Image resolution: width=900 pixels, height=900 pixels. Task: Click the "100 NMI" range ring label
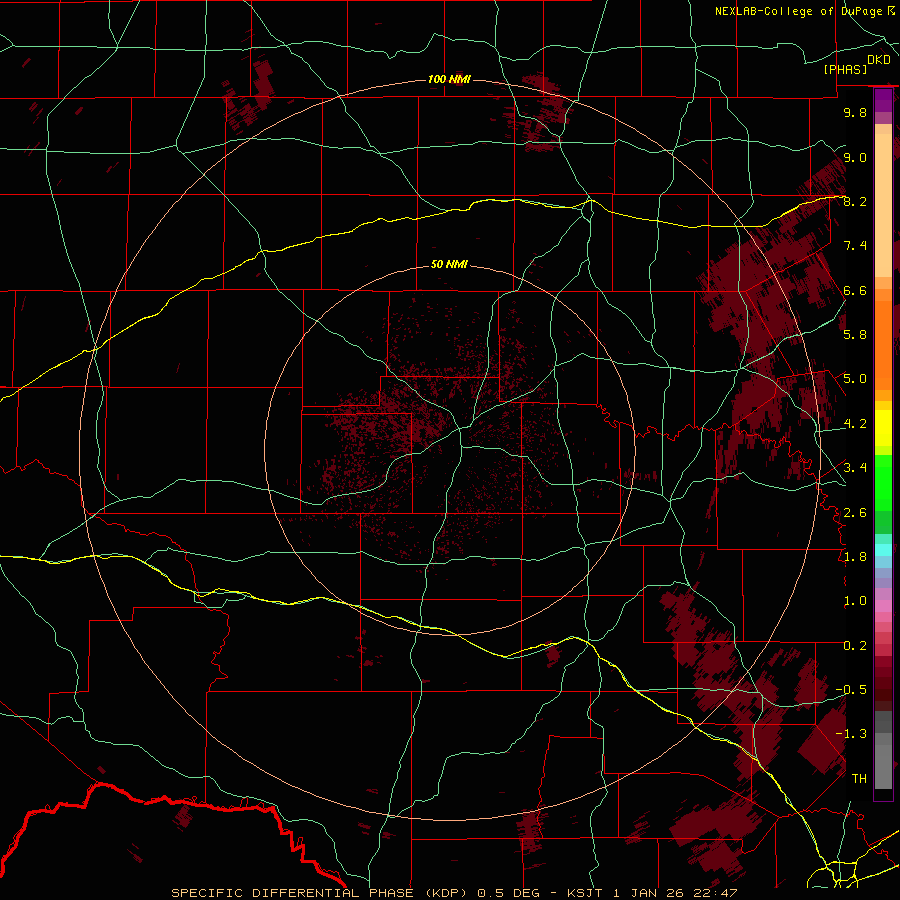(x=449, y=79)
